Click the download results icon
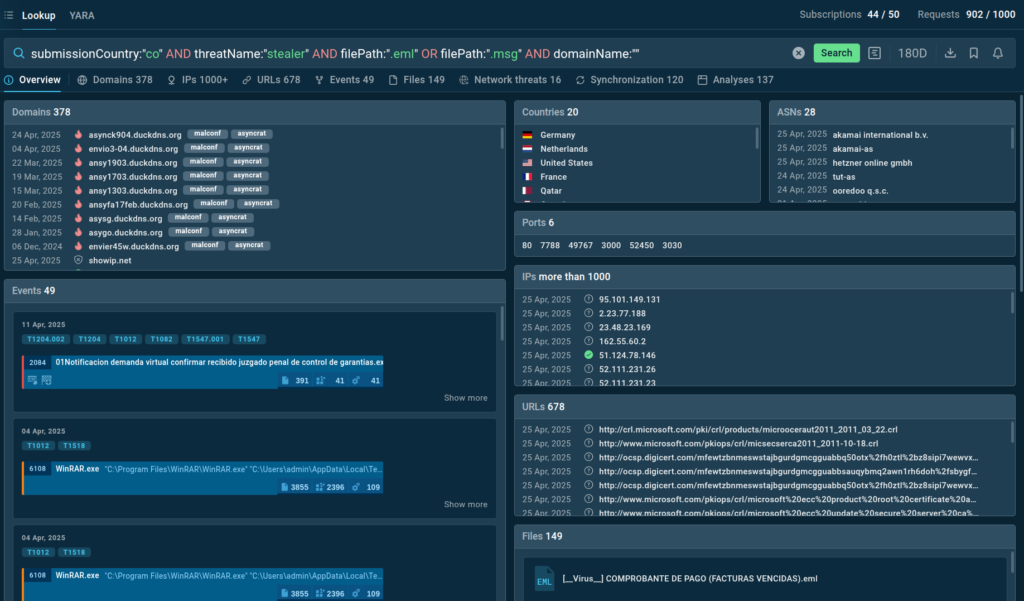1024x601 pixels. 950,53
